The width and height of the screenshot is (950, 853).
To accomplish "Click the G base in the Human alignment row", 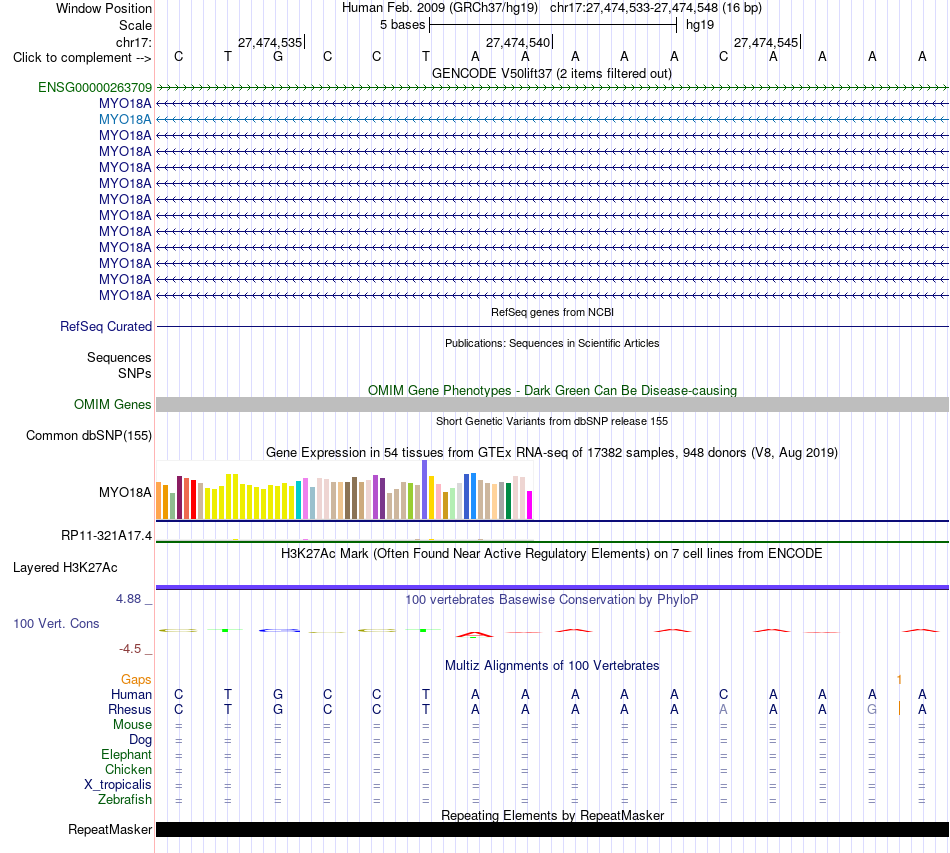I will pyautogui.click(x=278, y=694).
